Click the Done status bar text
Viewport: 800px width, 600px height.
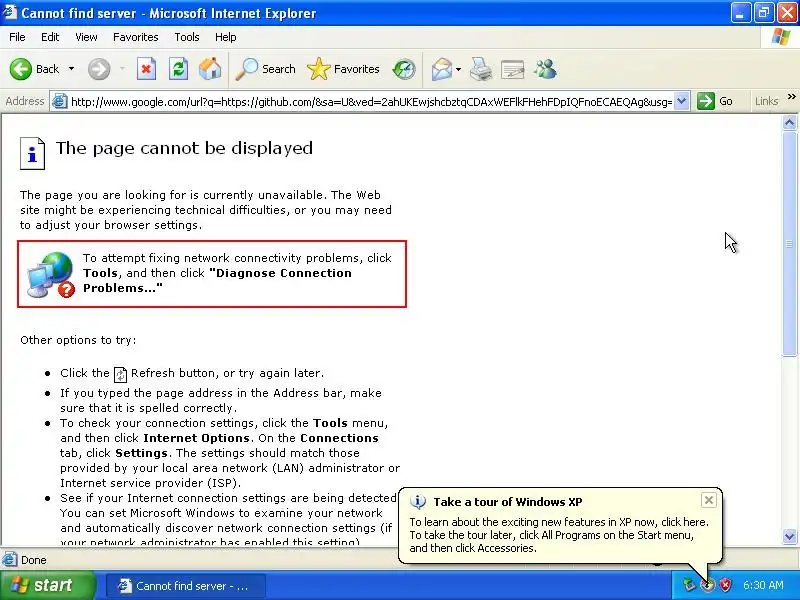[34, 560]
